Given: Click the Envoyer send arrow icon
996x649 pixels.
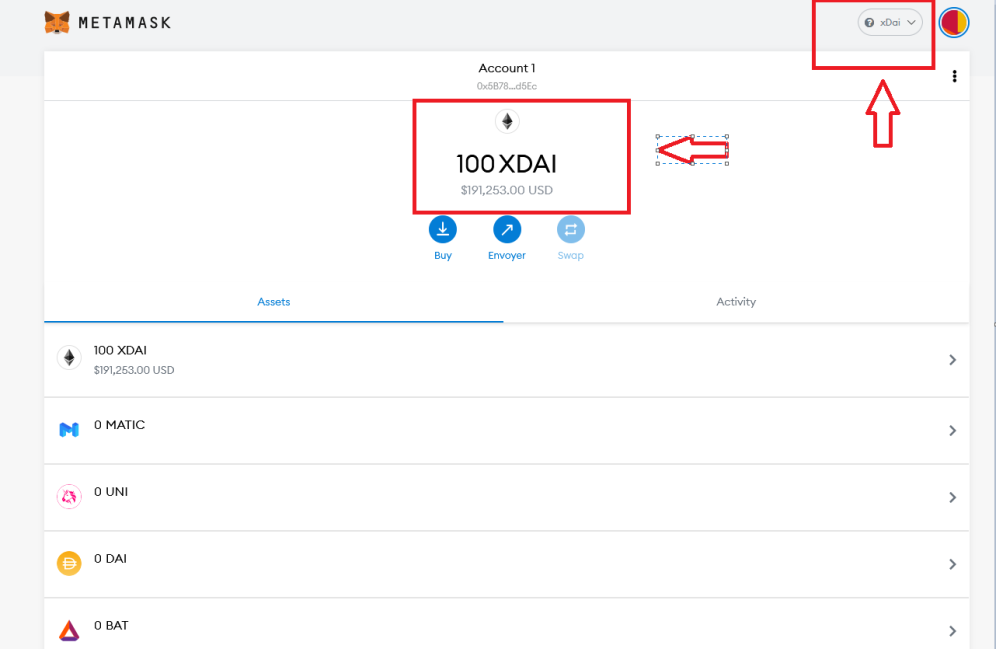Looking at the screenshot, I should 507,229.
